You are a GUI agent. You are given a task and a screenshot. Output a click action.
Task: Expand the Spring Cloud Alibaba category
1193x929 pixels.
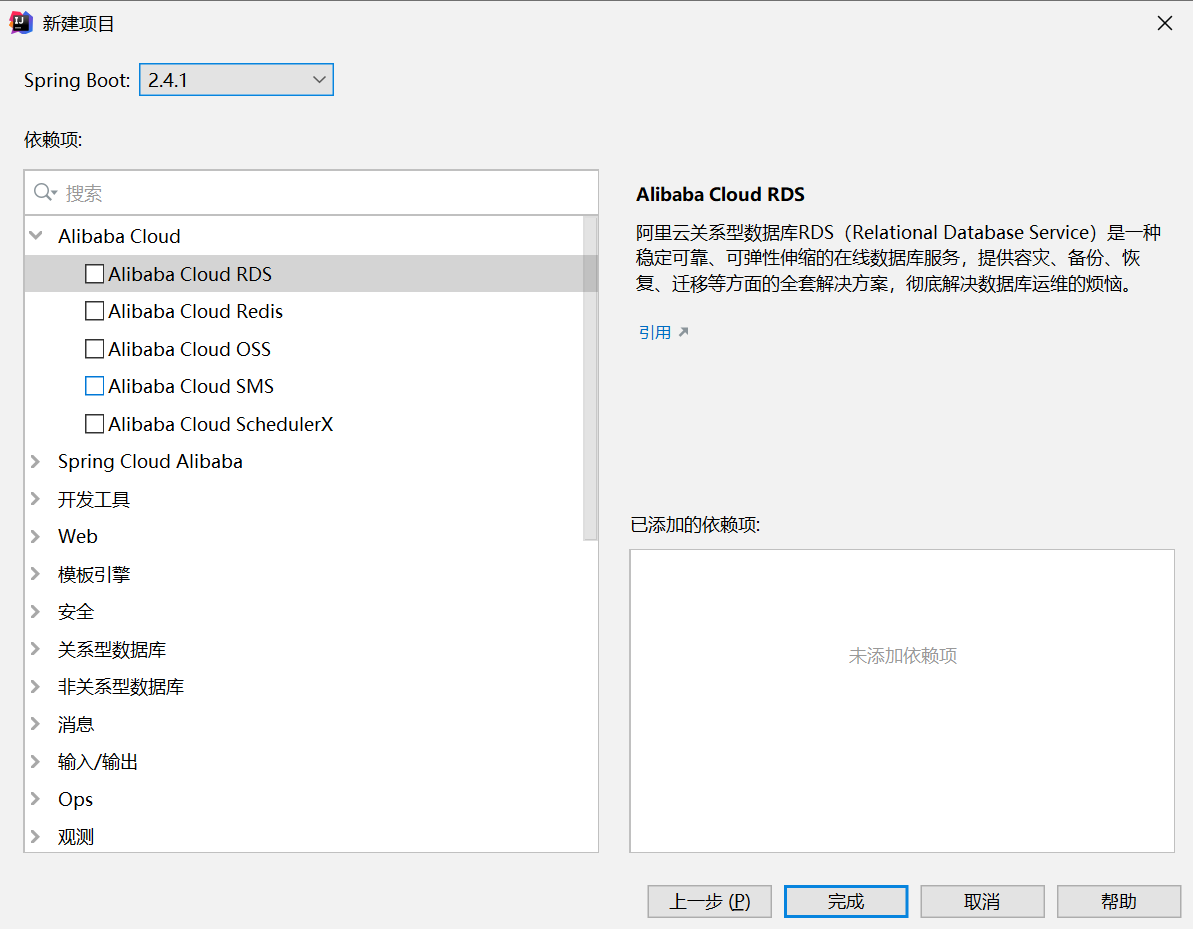[36, 461]
